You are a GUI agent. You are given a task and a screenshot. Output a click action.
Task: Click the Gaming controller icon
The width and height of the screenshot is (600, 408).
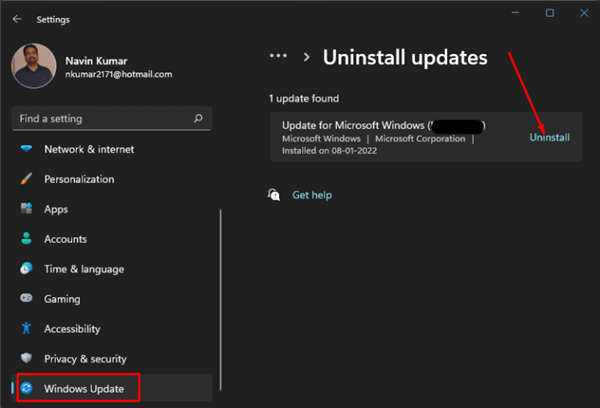[26, 298]
